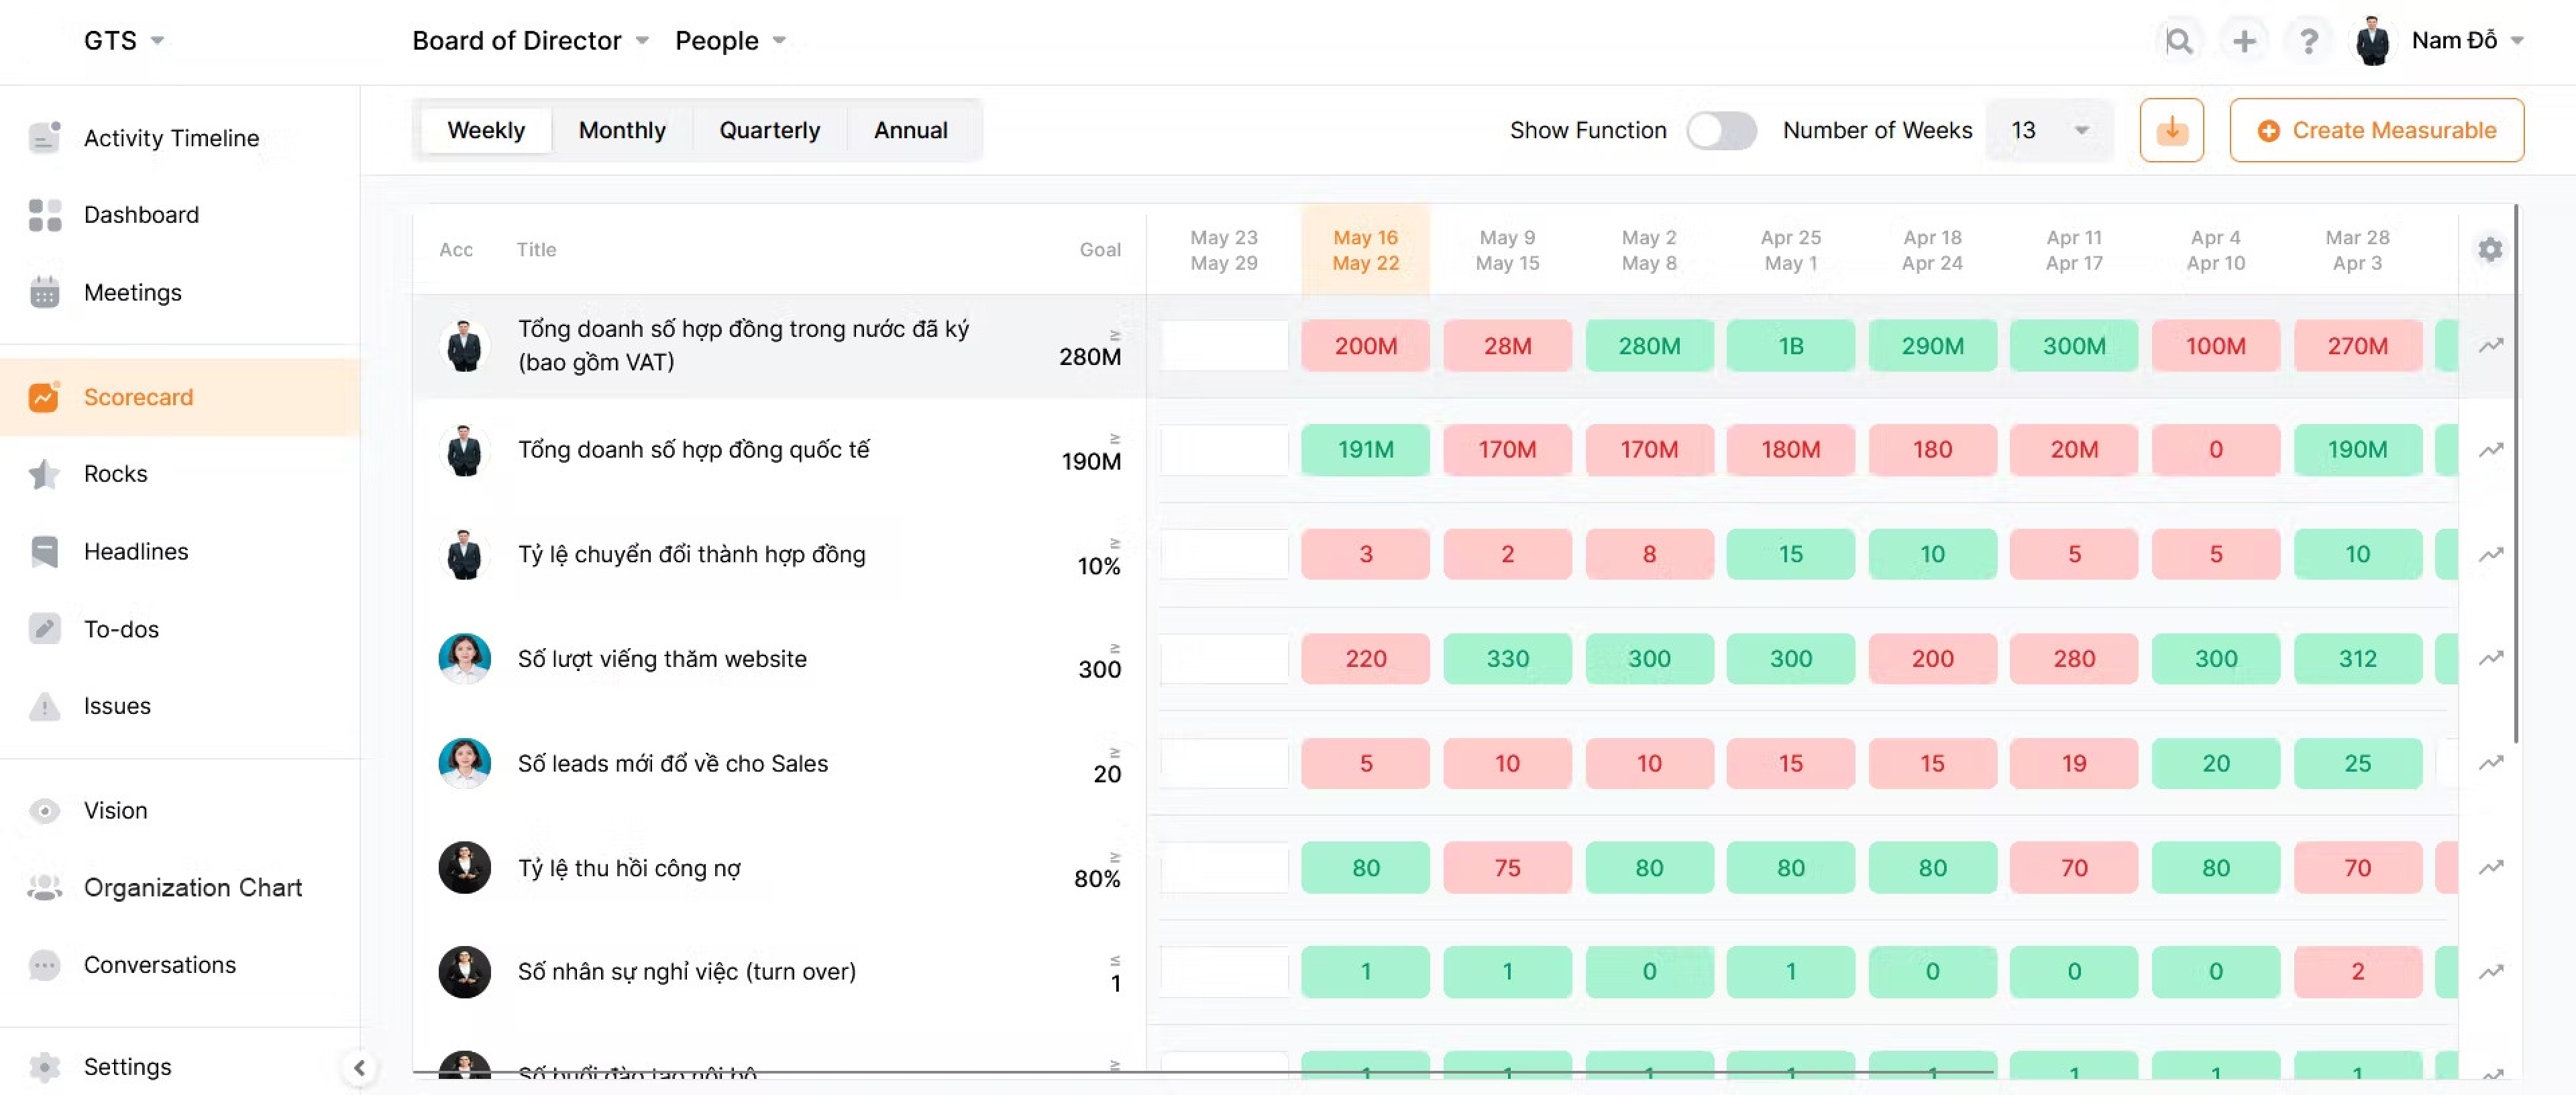Collapse the sidebar with the chevron arrow
Image resolution: width=2576 pixels, height=1095 pixels.
click(x=359, y=1067)
